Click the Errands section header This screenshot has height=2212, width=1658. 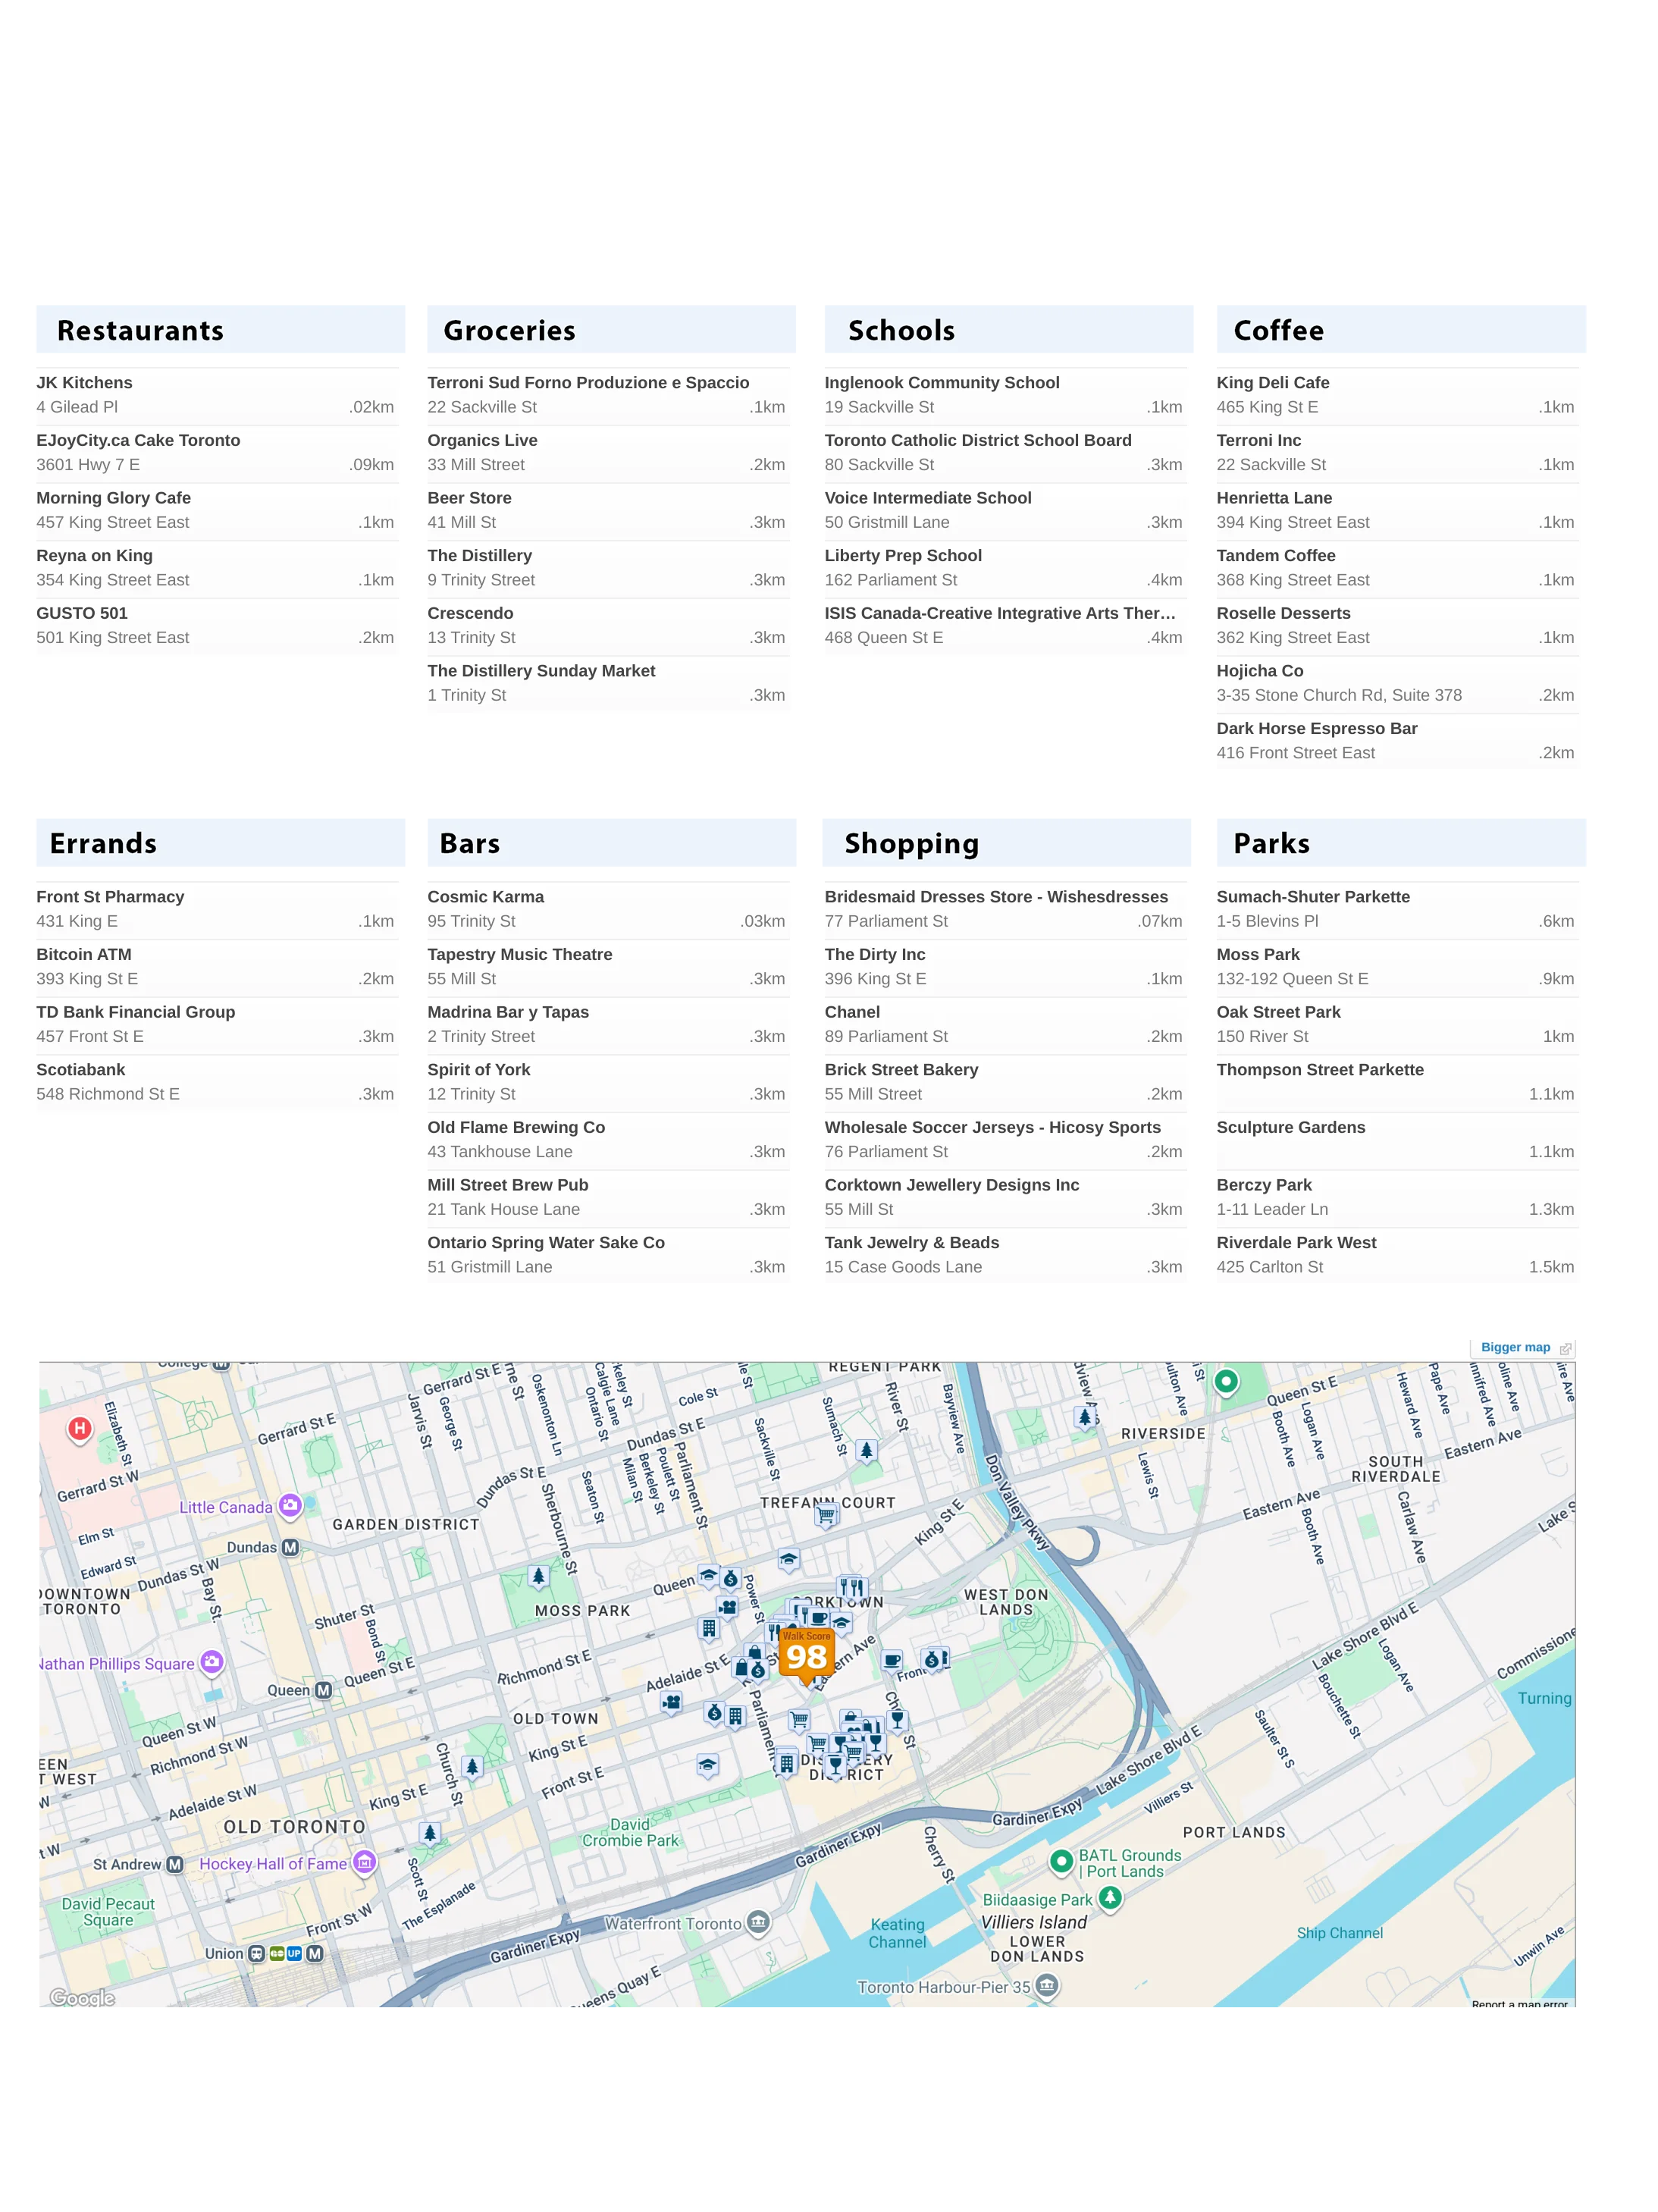tap(221, 843)
